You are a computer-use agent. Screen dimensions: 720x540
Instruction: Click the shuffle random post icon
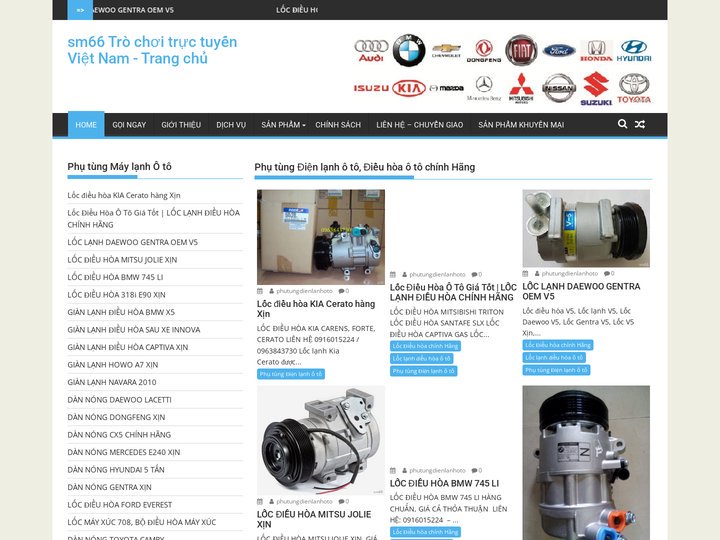pyautogui.click(x=640, y=124)
